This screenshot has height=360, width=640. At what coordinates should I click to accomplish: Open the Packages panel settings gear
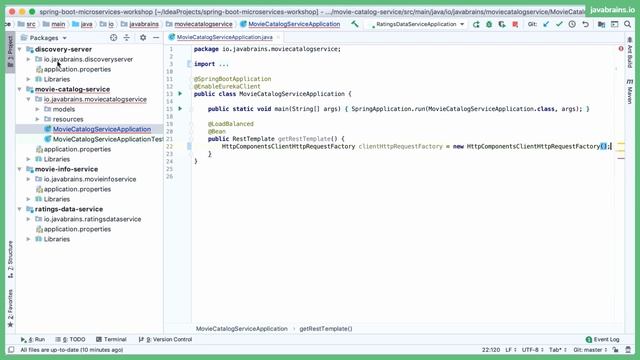(x=143, y=38)
